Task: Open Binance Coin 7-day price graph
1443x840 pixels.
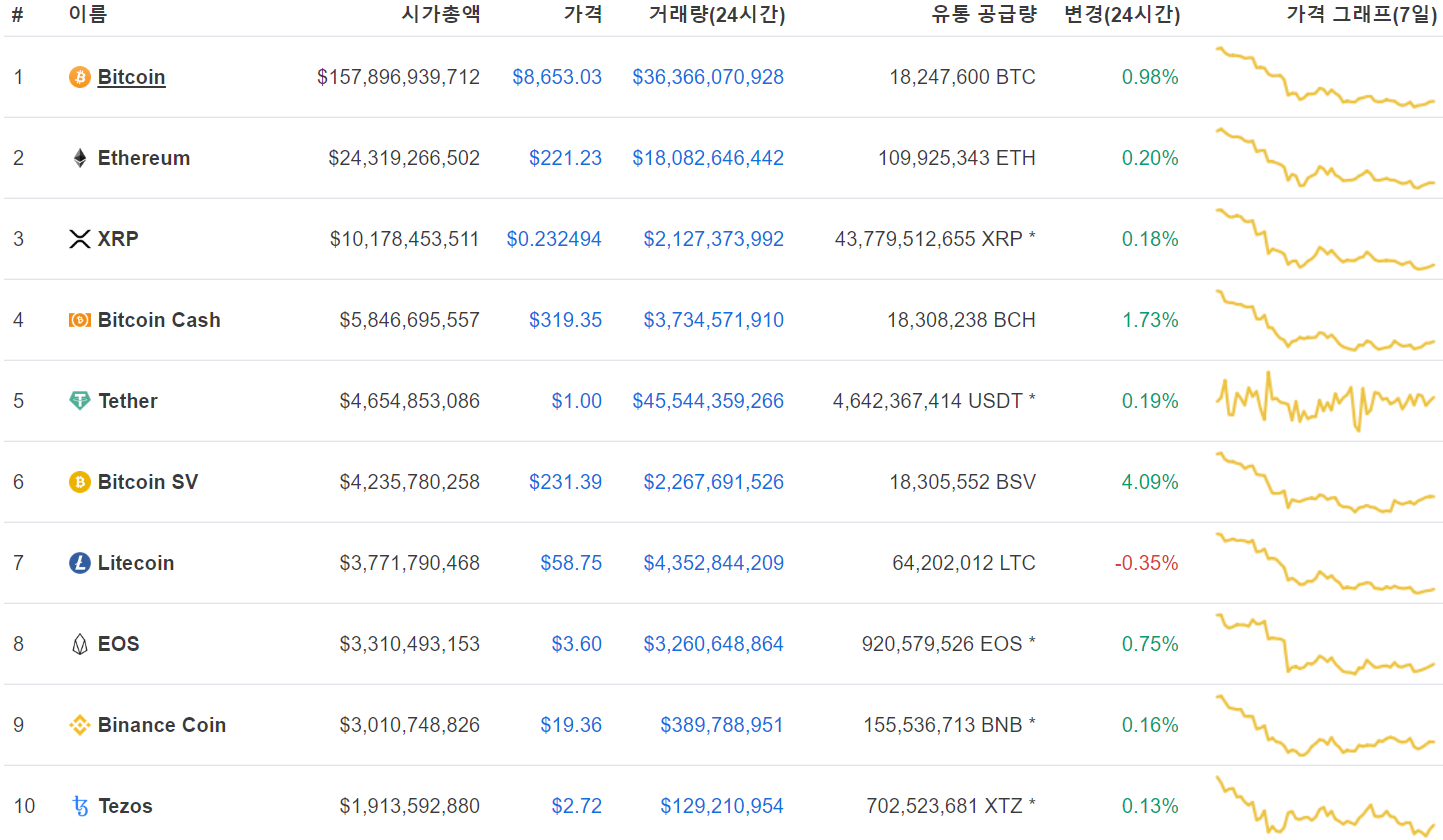Action: pos(1325,725)
